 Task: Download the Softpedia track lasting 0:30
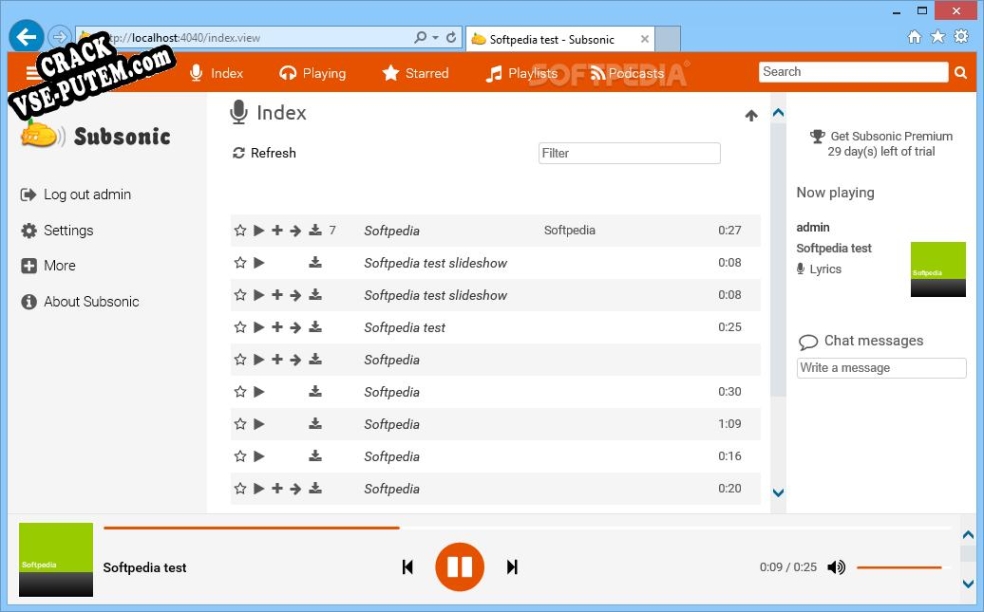[x=315, y=392]
